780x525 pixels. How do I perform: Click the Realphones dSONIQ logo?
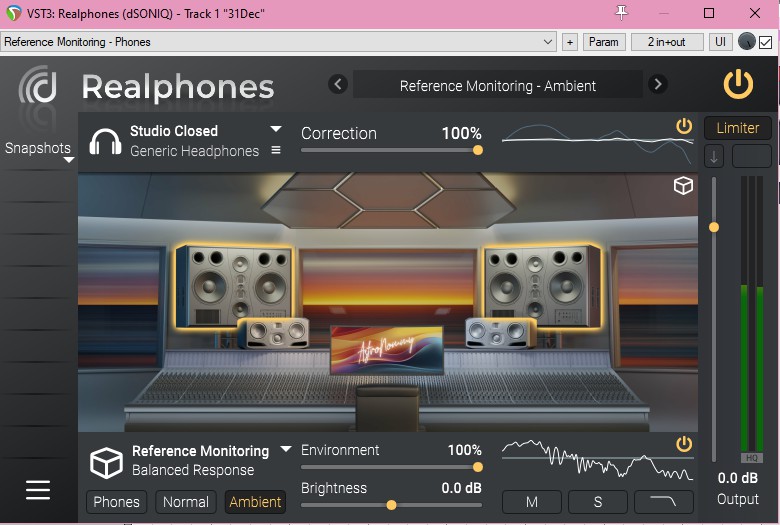38,85
